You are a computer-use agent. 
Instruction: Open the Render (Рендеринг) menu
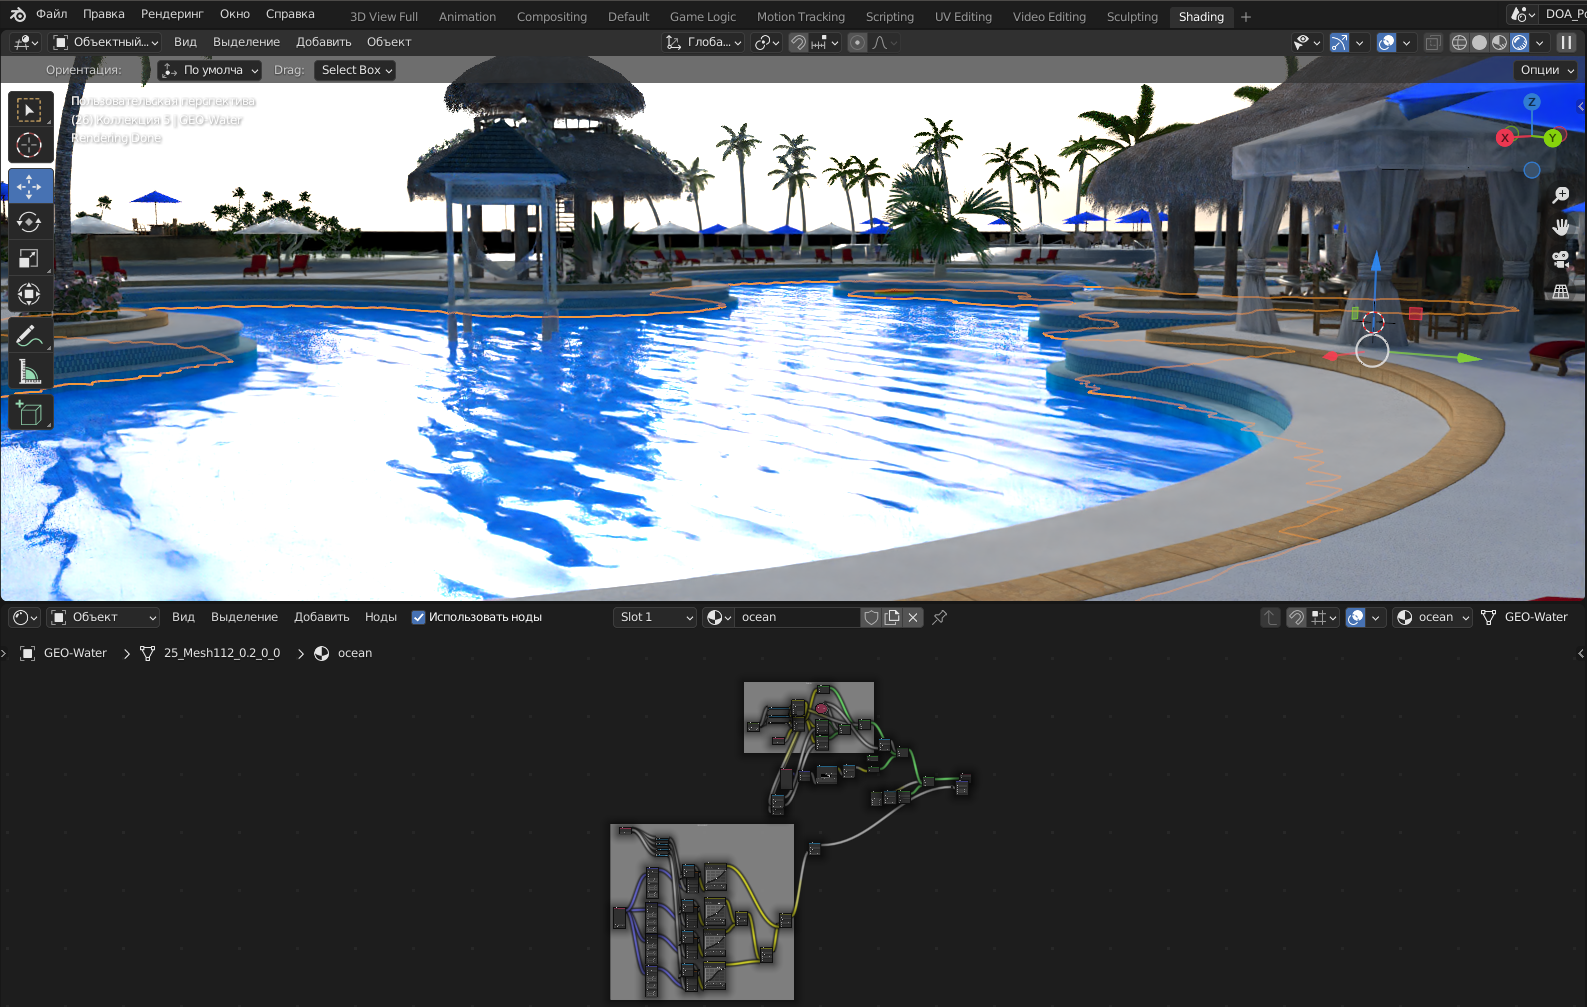tap(172, 14)
